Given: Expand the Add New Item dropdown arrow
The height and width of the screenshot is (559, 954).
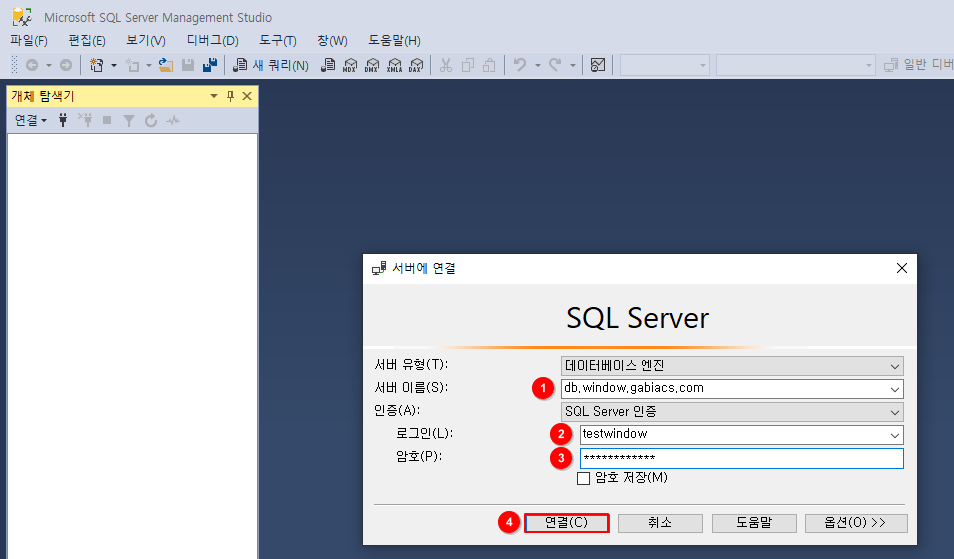Looking at the screenshot, I should (x=149, y=65).
